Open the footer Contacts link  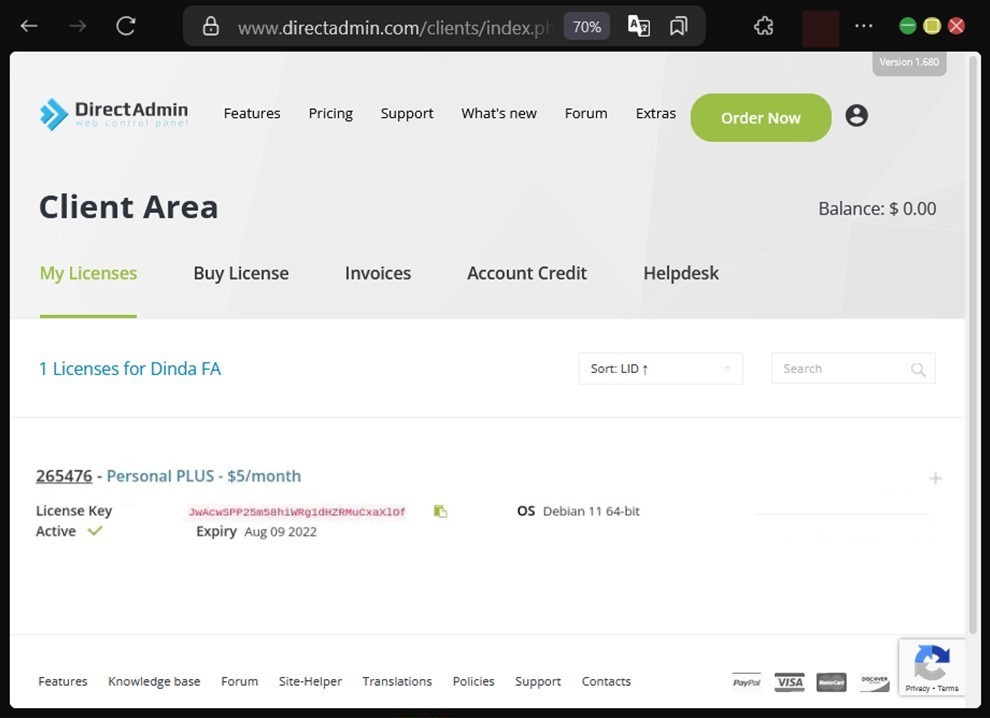pos(605,681)
